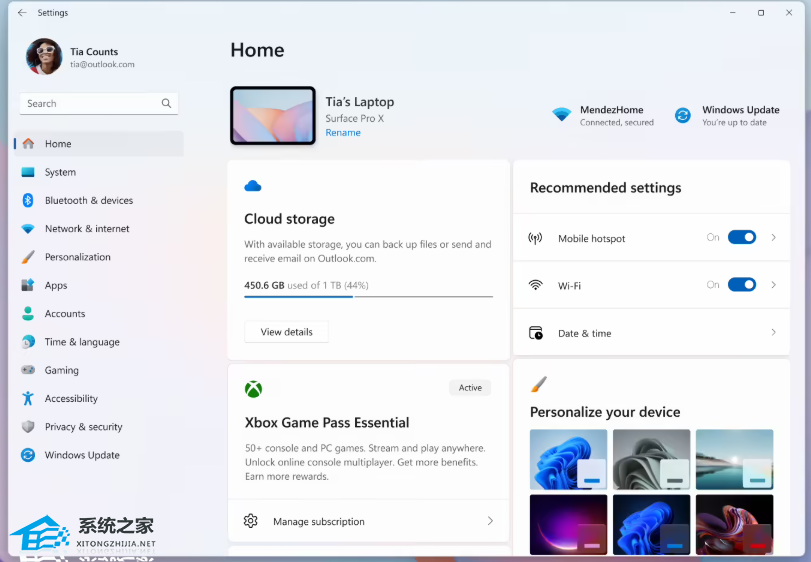Expand Mobile hotspot settings chevron
Screen dimensions: 811x562
774,237
